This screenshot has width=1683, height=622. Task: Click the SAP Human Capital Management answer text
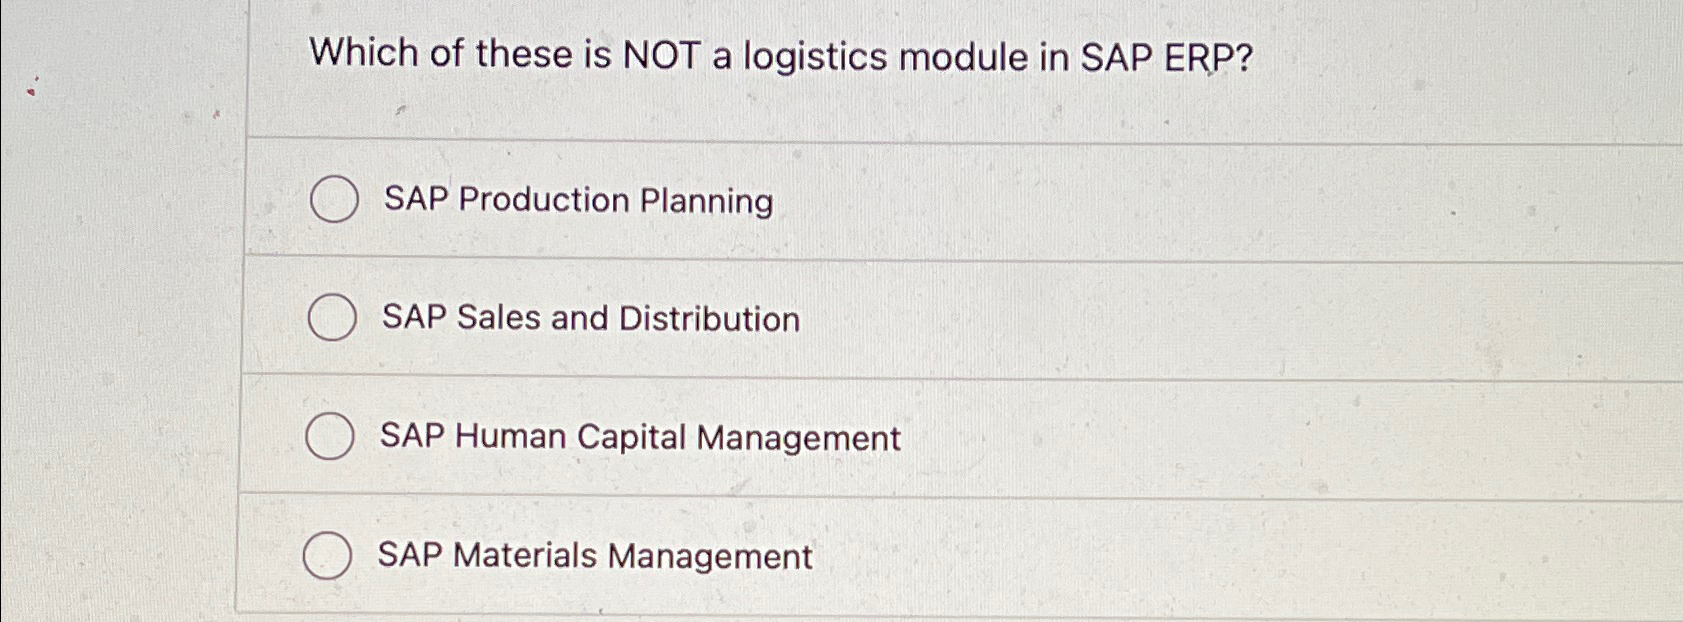coord(638,437)
